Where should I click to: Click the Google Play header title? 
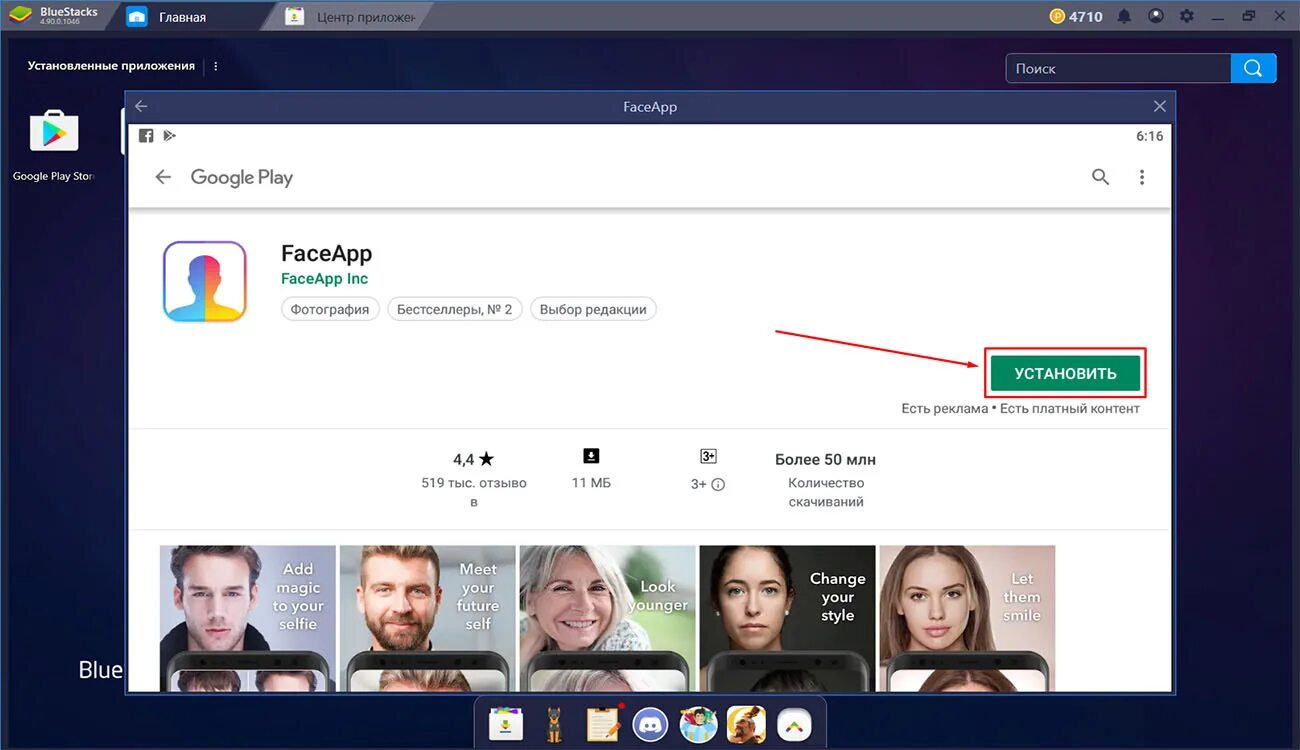[242, 177]
